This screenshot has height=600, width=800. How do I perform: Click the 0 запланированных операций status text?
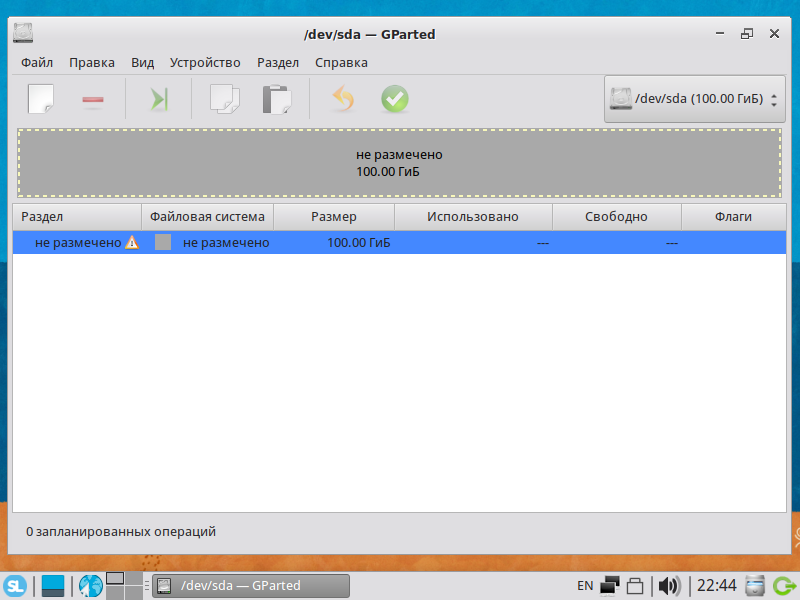(121, 532)
